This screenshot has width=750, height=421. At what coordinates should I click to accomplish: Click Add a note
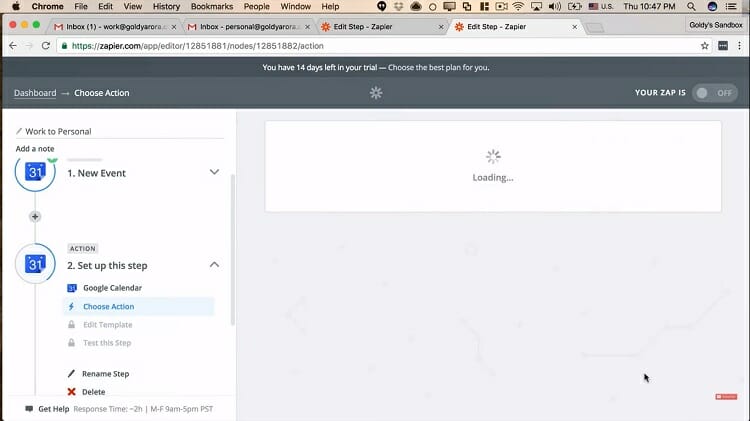35,149
